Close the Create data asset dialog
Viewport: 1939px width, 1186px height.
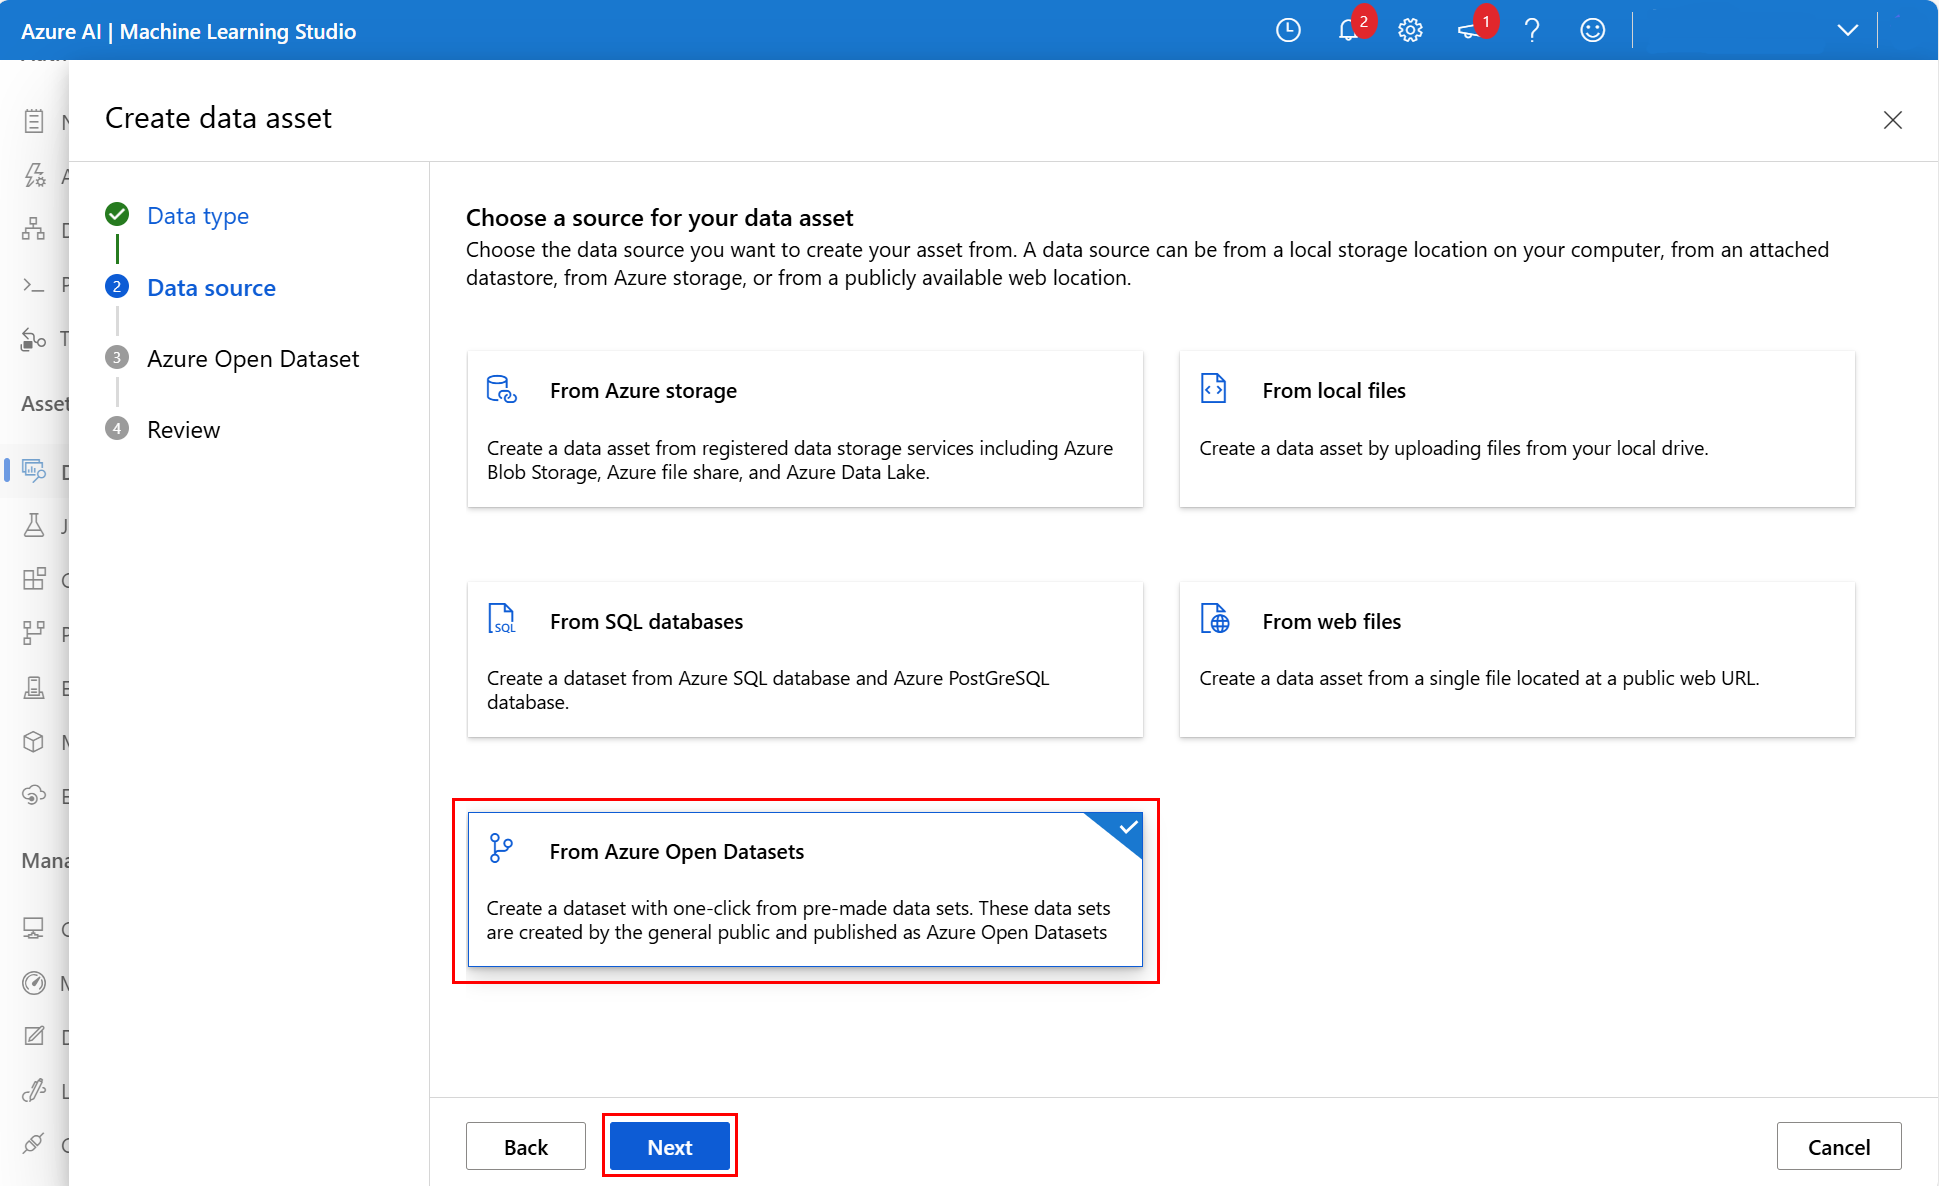(x=1893, y=119)
